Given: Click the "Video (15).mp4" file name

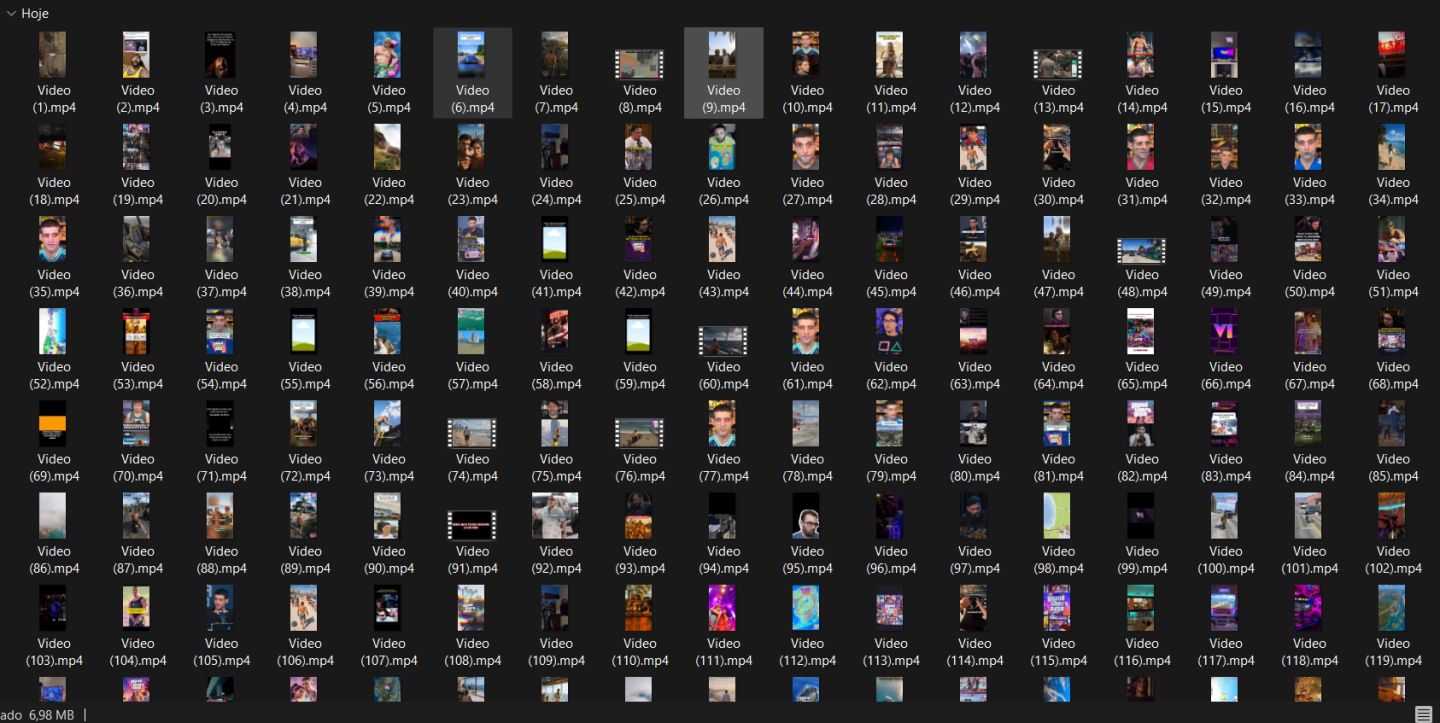Looking at the screenshot, I should (1225, 99).
